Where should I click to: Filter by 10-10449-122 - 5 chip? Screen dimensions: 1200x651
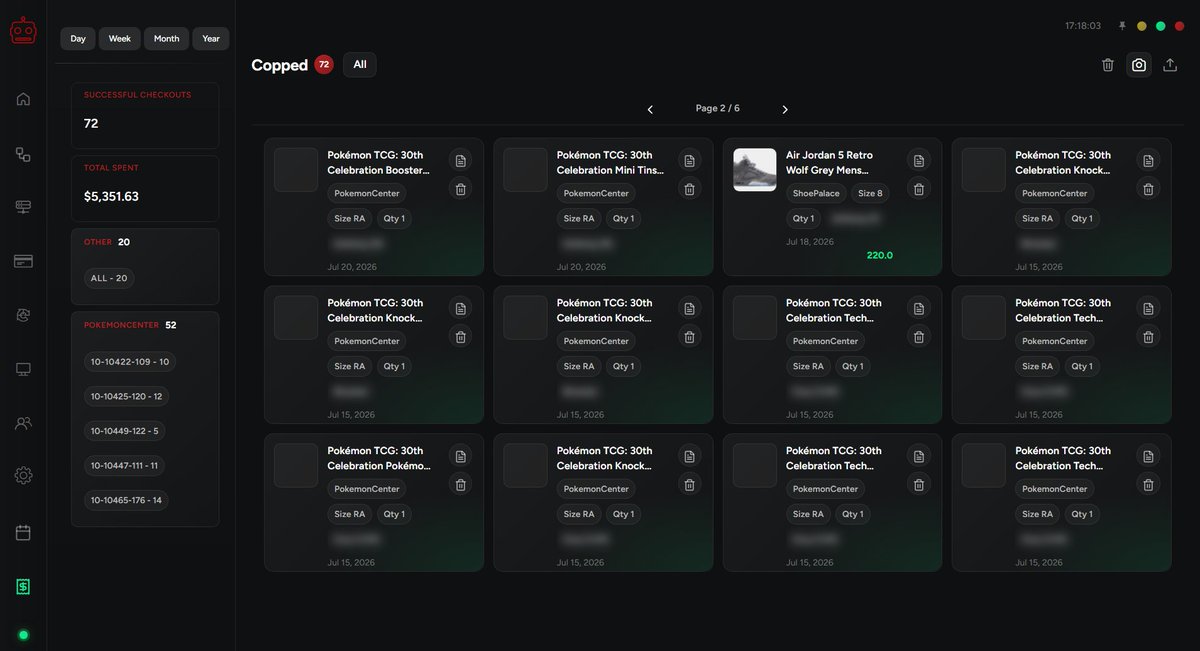125,431
